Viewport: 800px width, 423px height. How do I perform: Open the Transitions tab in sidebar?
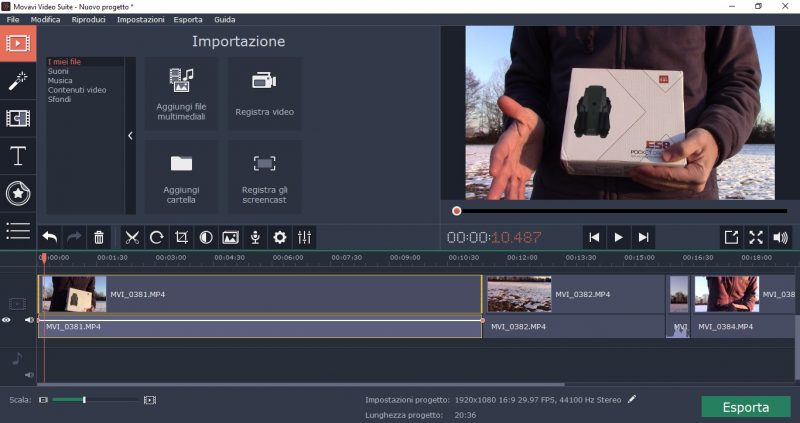(x=18, y=118)
